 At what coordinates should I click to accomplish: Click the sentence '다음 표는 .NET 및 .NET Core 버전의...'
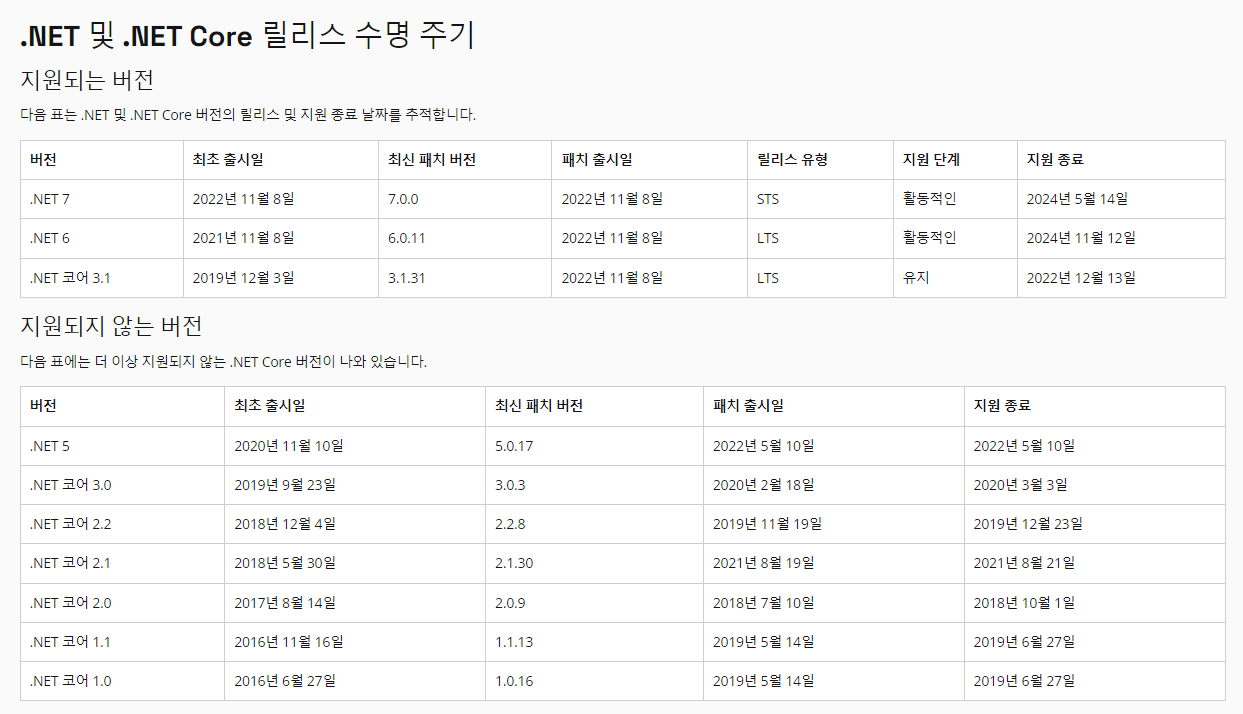[x=248, y=115]
